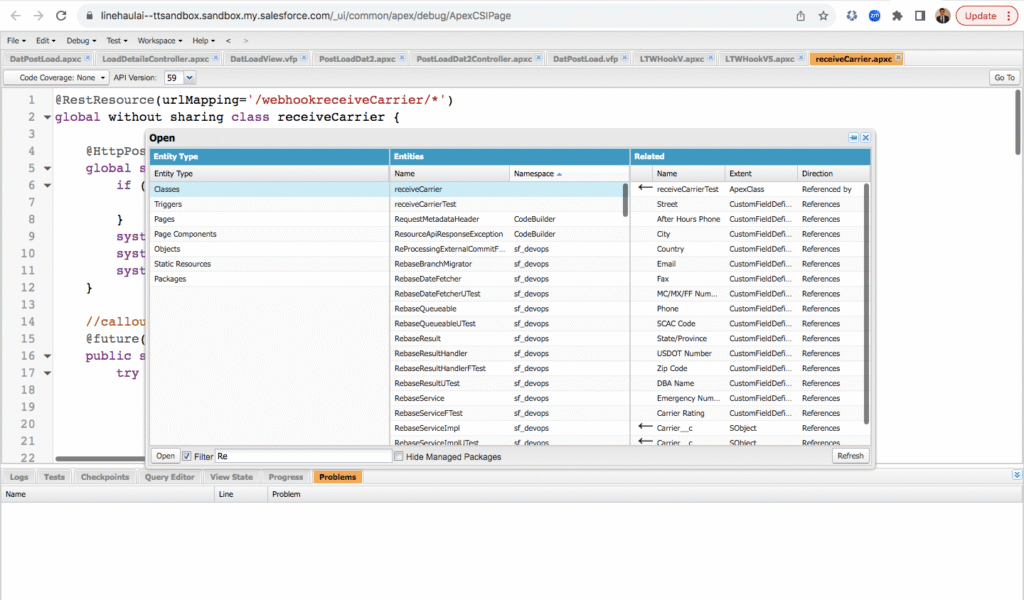Screen dimensions: 1024x600
Task: Click the Open button in dialog
Action: tap(165, 456)
